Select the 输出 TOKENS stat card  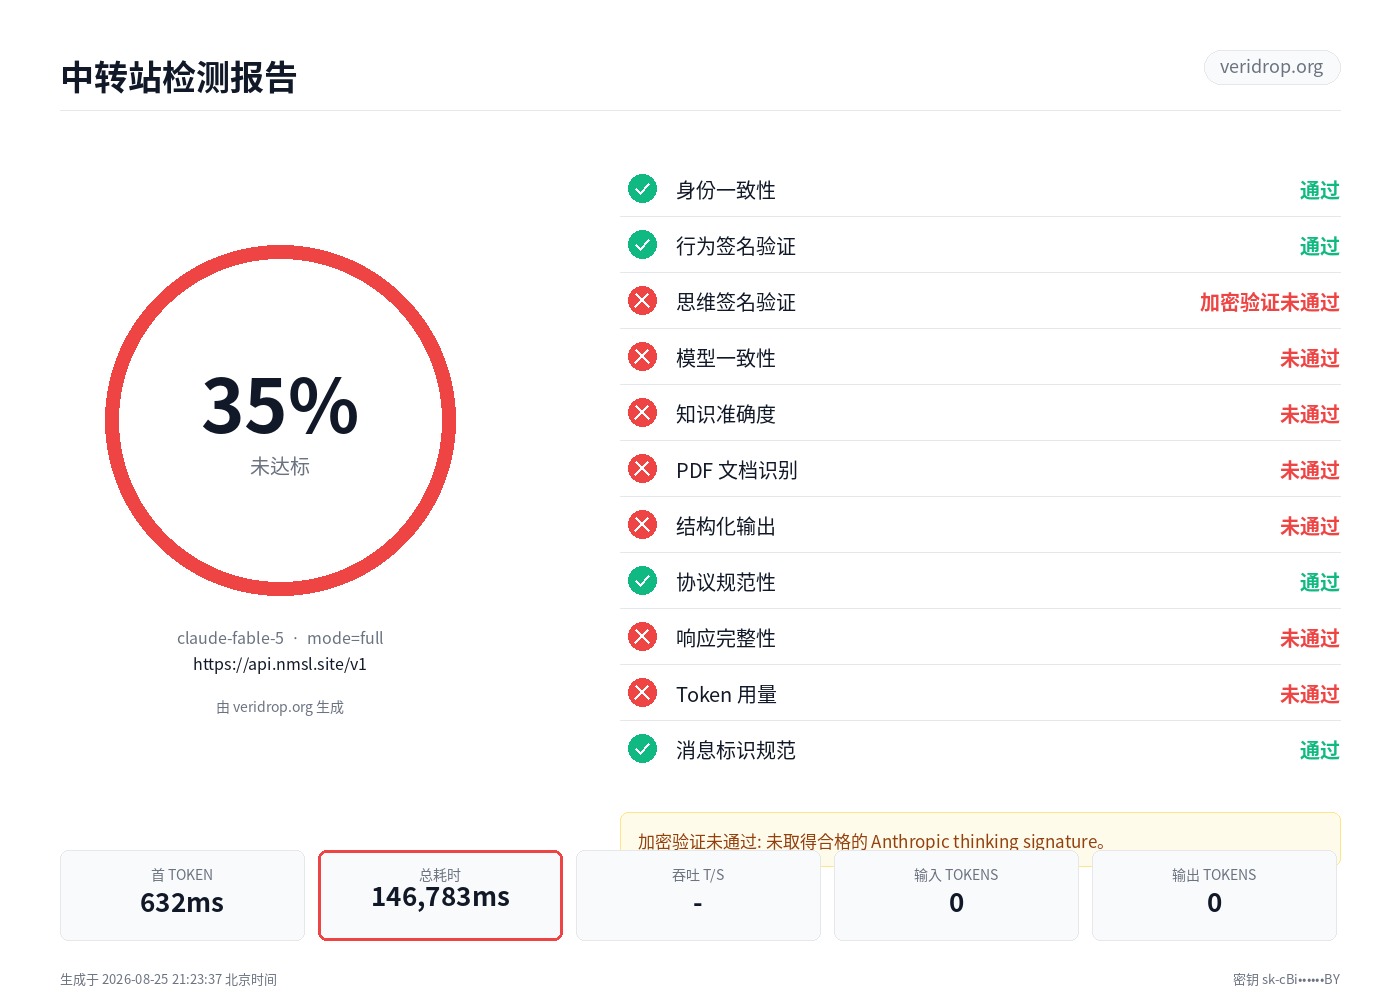[x=1214, y=895]
